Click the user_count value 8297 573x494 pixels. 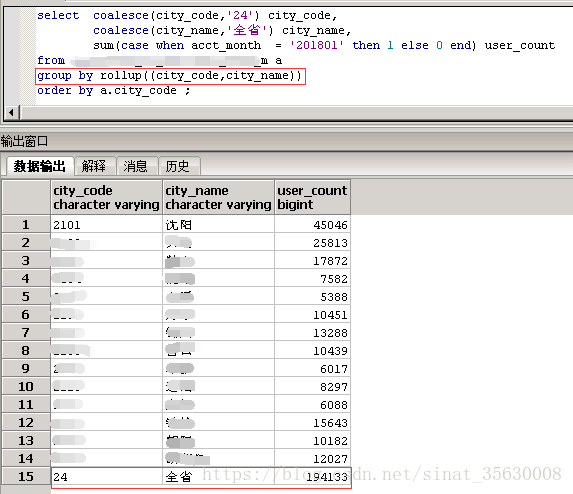(x=312, y=386)
